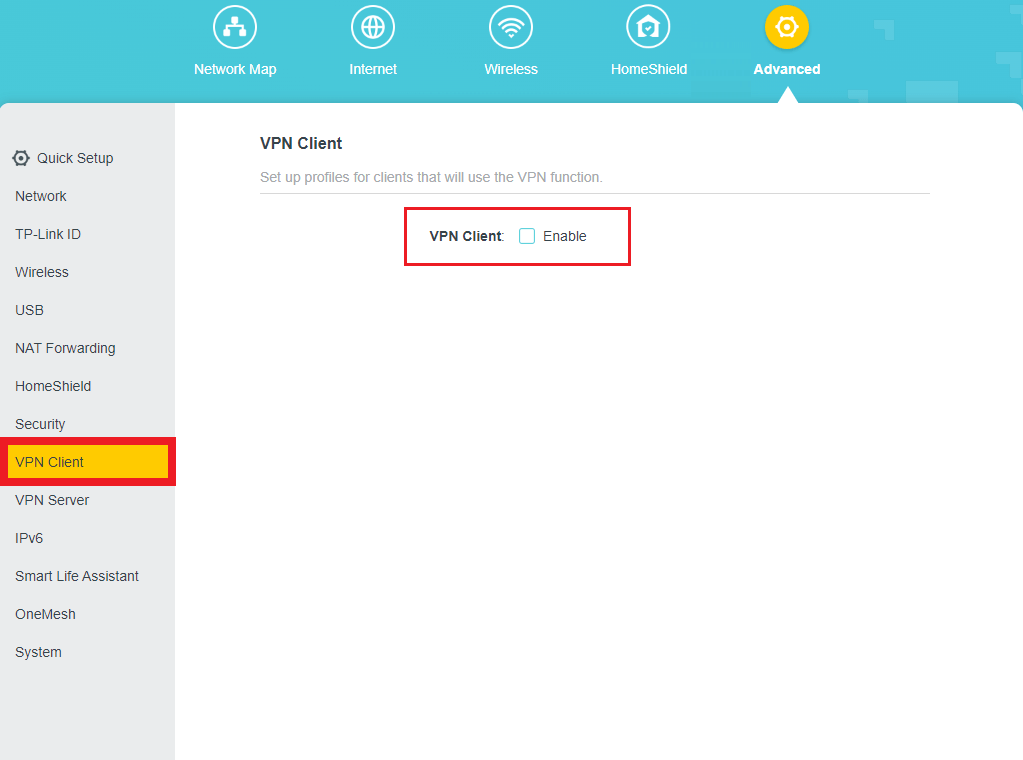Image resolution: width=1023 pixels, height=760 pixels.
Task: Click the HomeShield house icon
Action: tap(648, 27)
